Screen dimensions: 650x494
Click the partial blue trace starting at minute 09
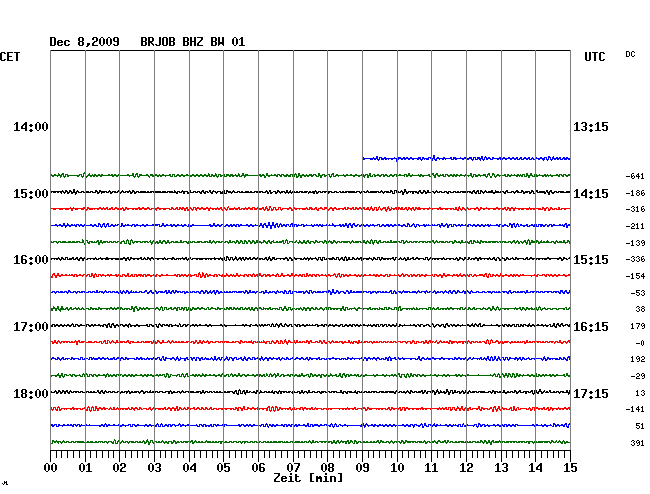[466, 158]
